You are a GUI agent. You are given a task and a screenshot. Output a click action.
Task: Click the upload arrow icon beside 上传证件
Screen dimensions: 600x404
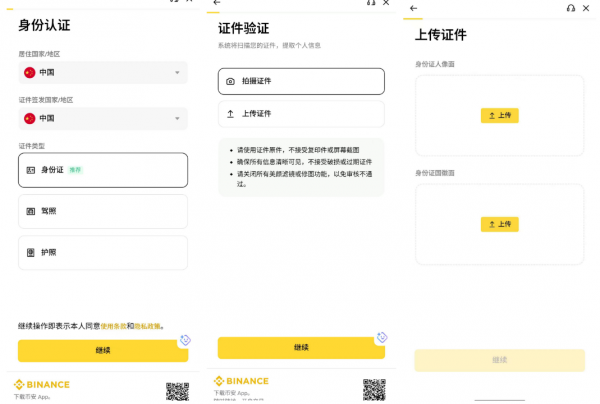coord(230,114)
